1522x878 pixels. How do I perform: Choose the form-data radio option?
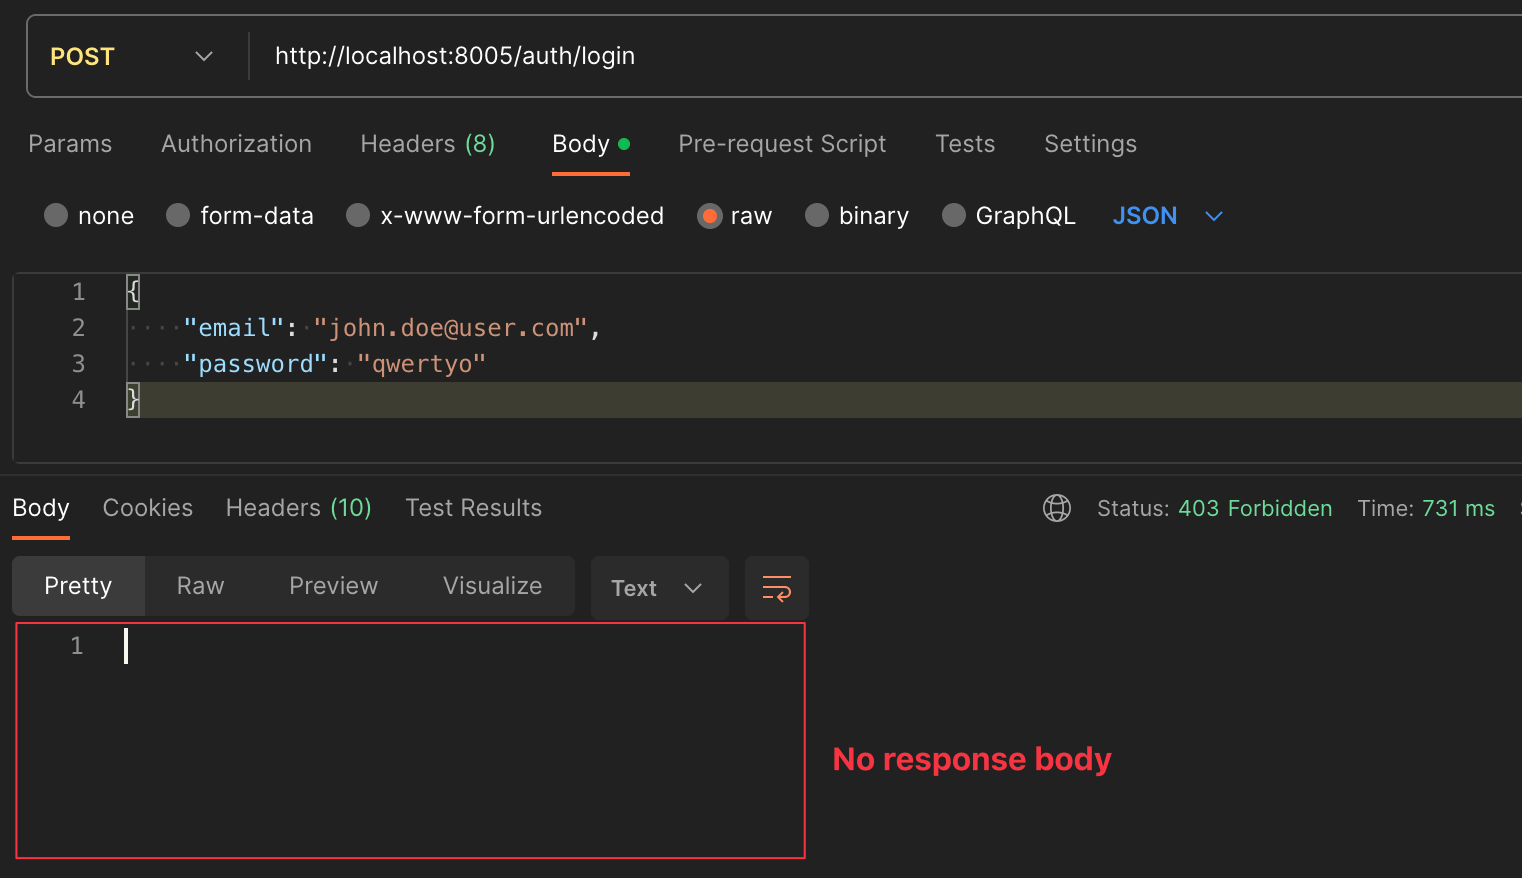coord(178,216)
